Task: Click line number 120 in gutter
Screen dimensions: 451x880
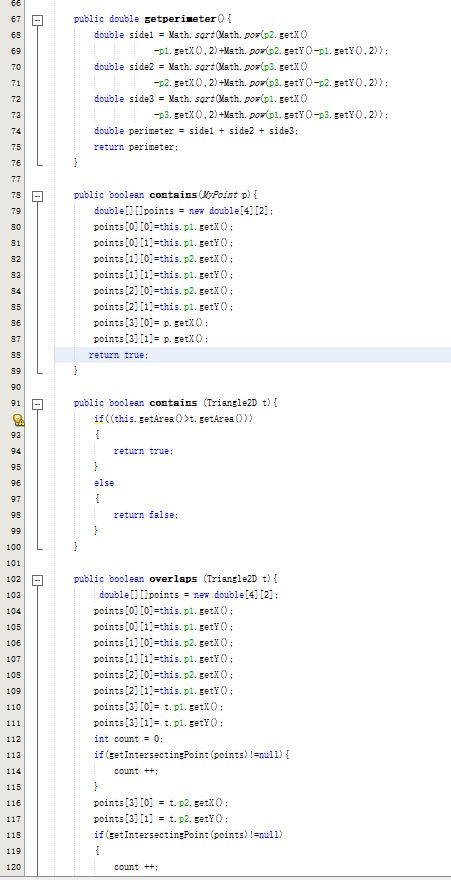Action: [13, 867]
